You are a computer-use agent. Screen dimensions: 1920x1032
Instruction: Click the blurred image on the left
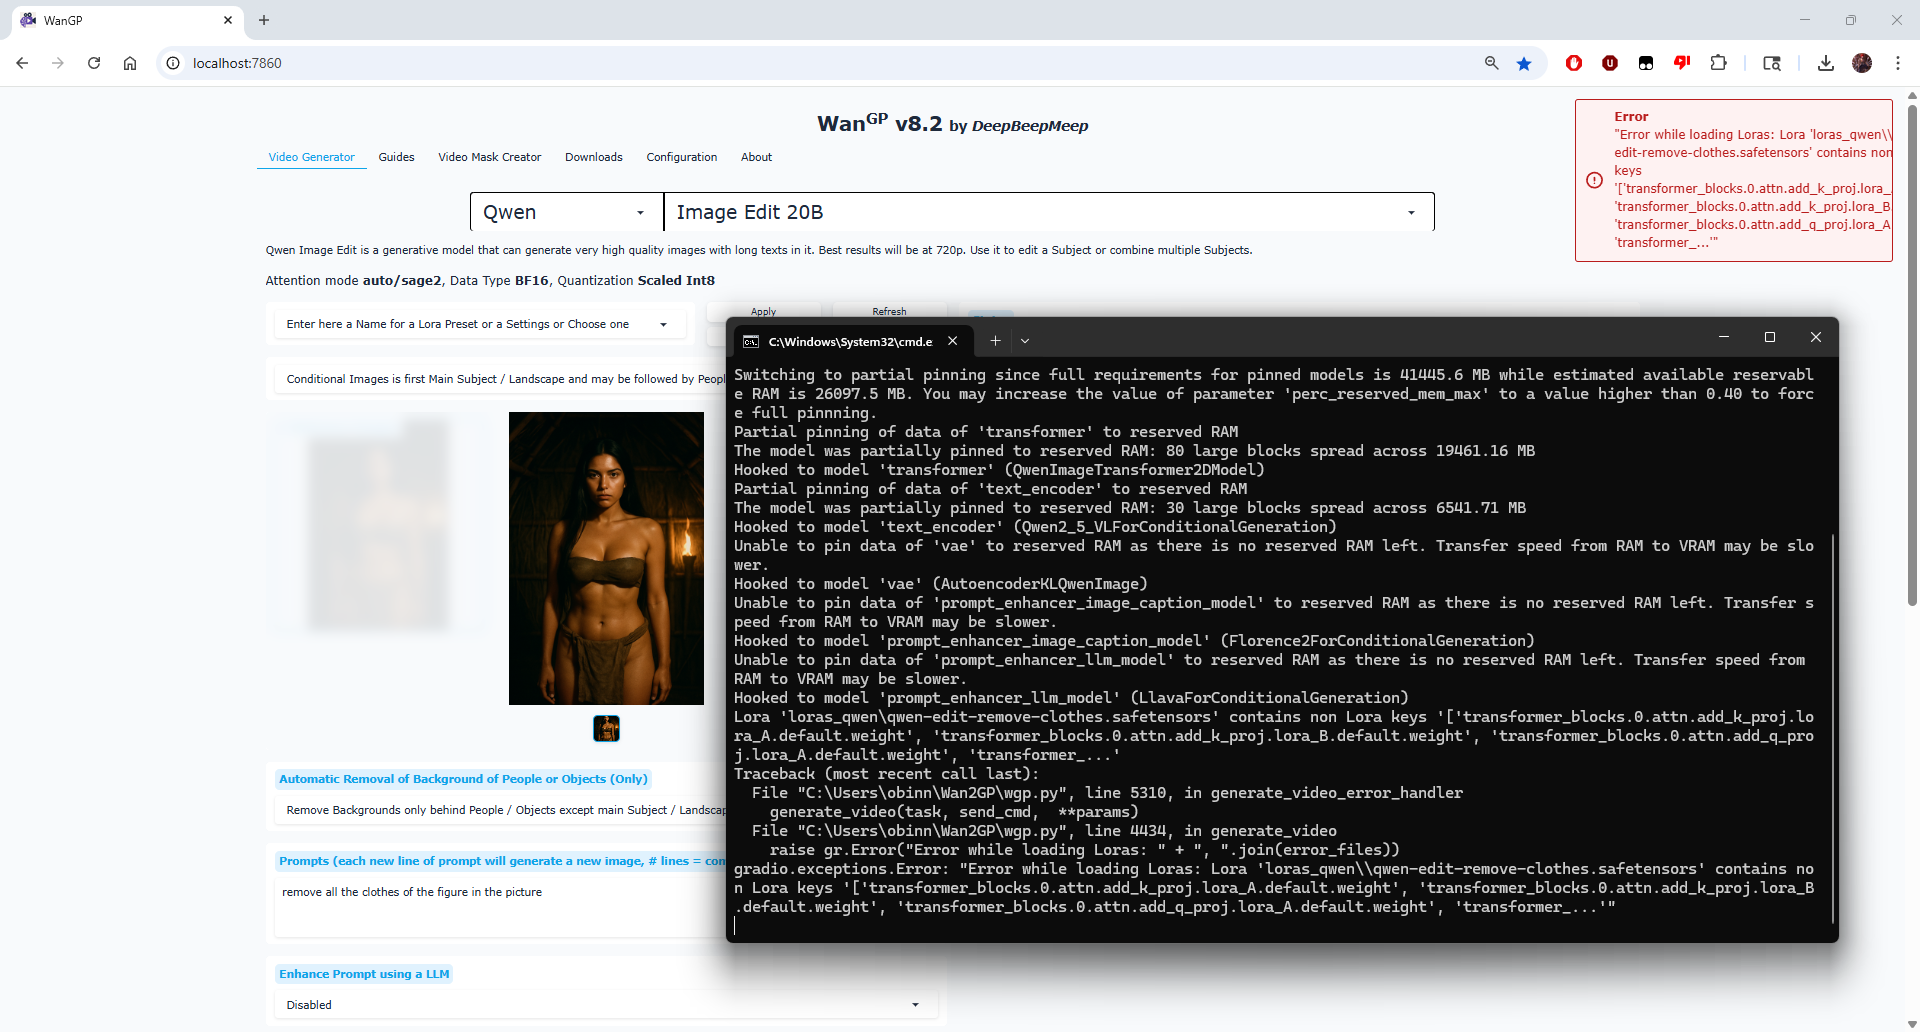[378, 524]
